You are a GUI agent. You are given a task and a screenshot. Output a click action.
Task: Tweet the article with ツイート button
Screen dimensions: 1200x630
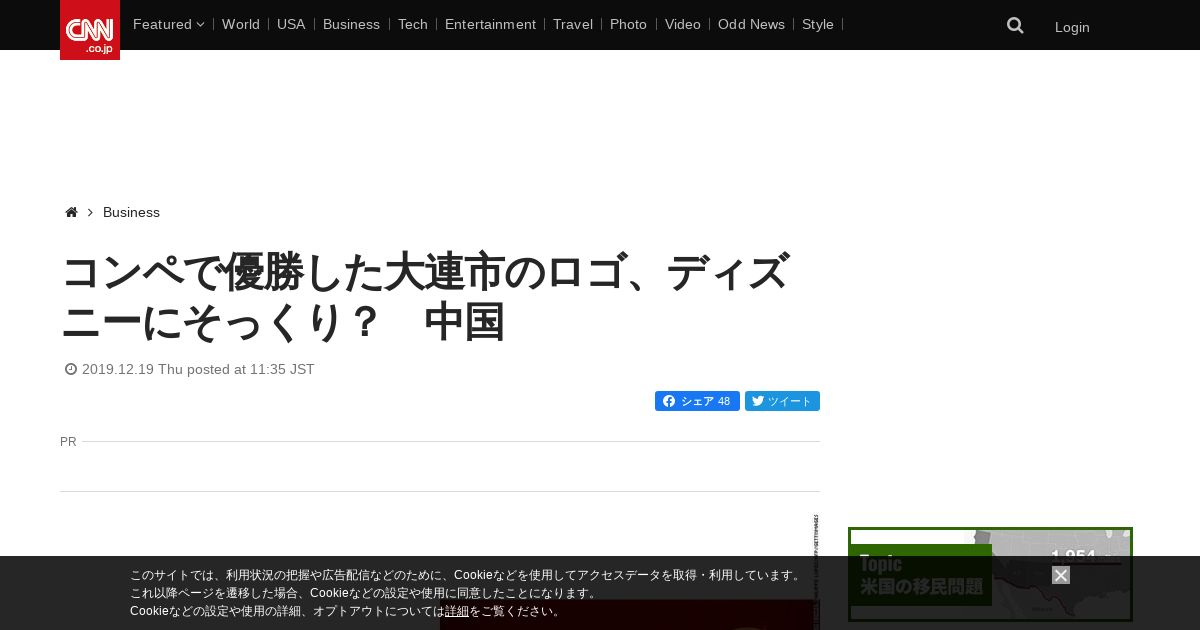(782, 401)
